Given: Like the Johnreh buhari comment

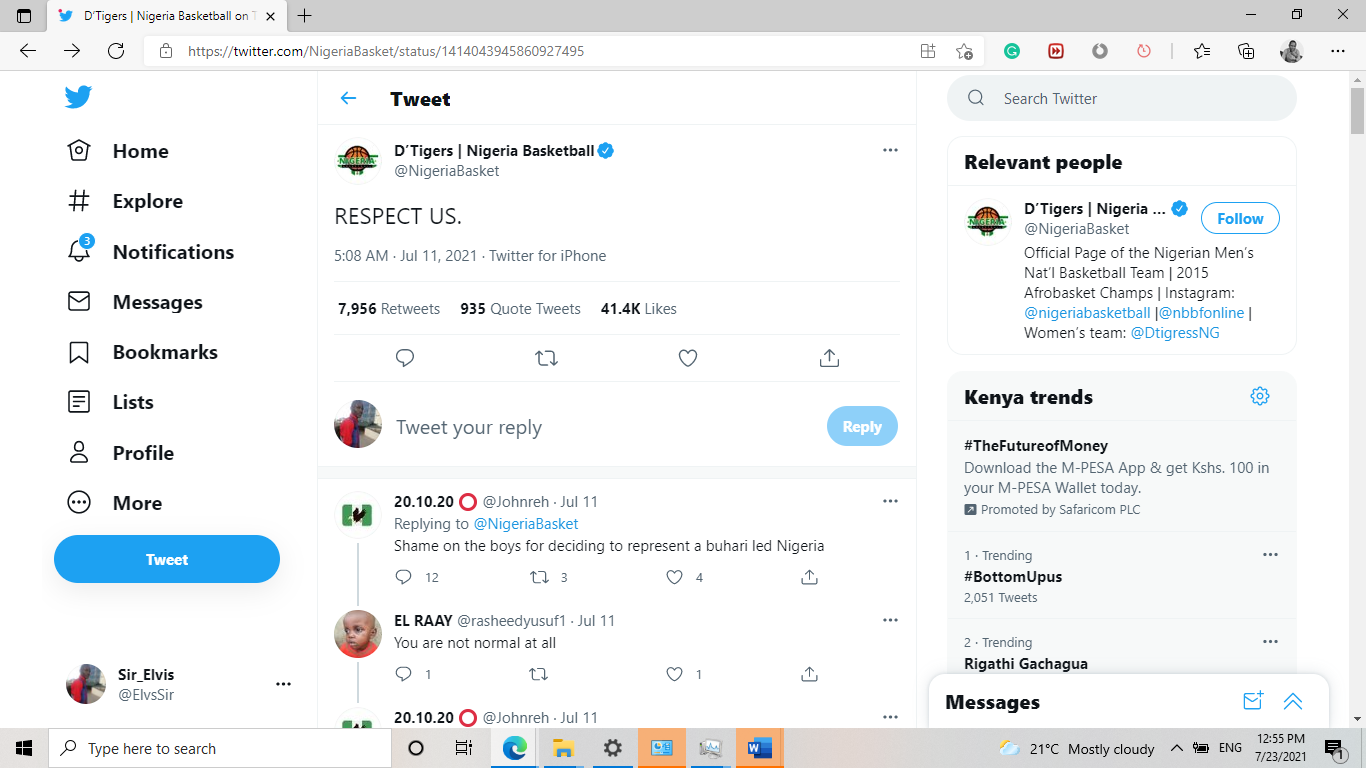Looking at the screenshot, I should pyautogui.click(x=675, y=577).
